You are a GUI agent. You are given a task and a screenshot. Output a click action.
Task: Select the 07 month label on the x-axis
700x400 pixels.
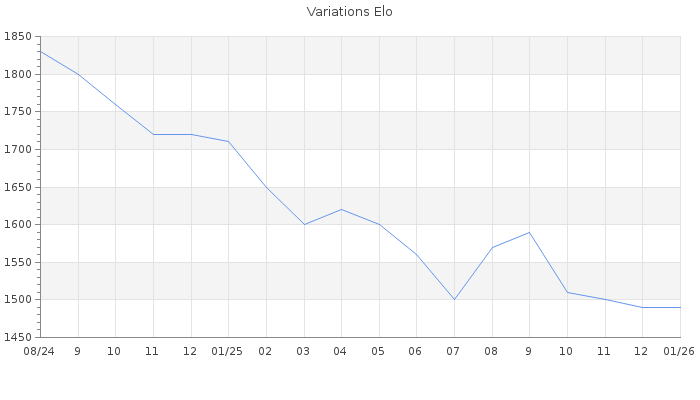(454, 351)
